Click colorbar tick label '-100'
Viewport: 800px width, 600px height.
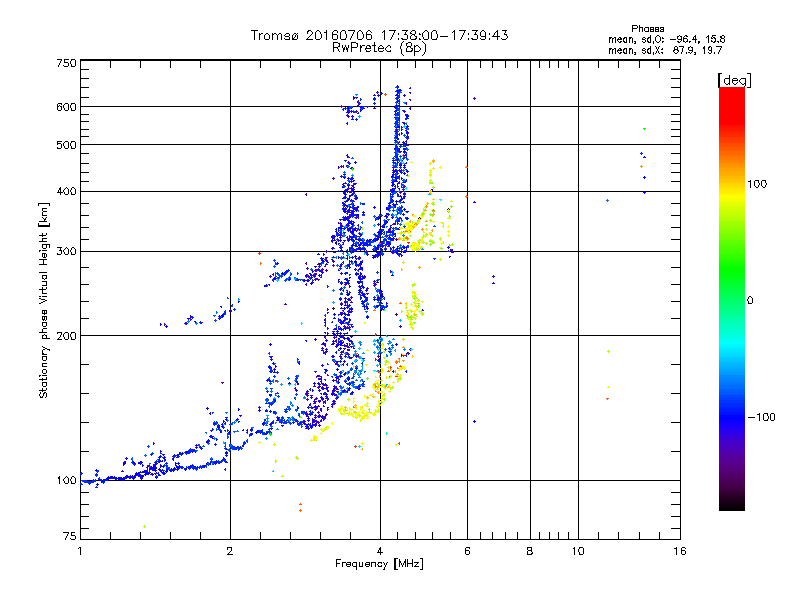(762, 417)
